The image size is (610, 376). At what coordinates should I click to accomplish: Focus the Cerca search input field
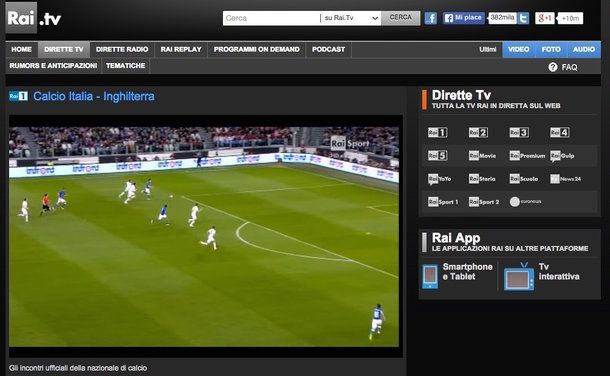pyautogui.click(x=271, y=18)
